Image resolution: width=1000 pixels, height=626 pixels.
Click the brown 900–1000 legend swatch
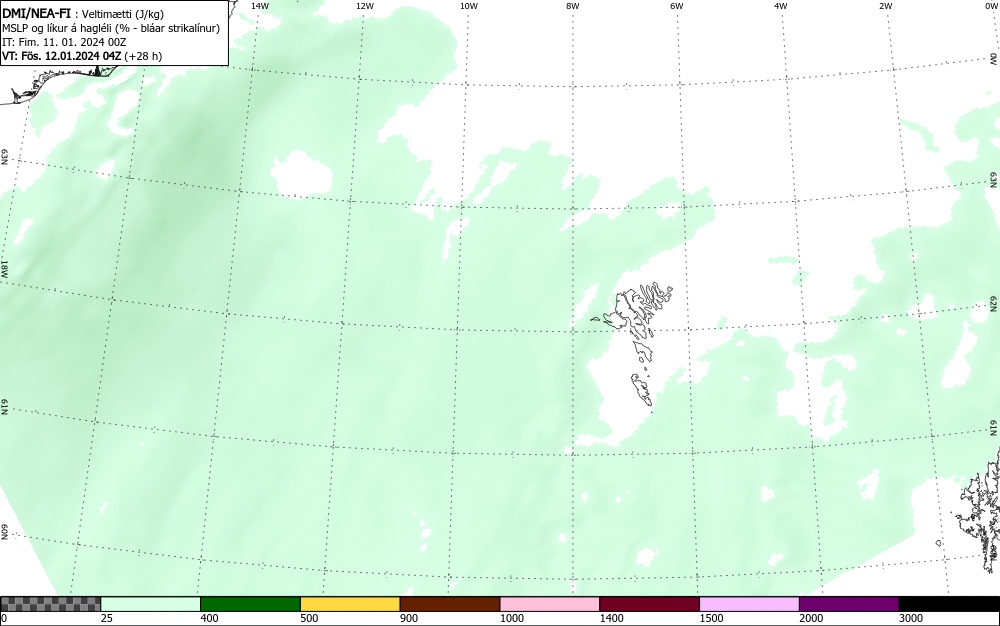tap(450, 604)
